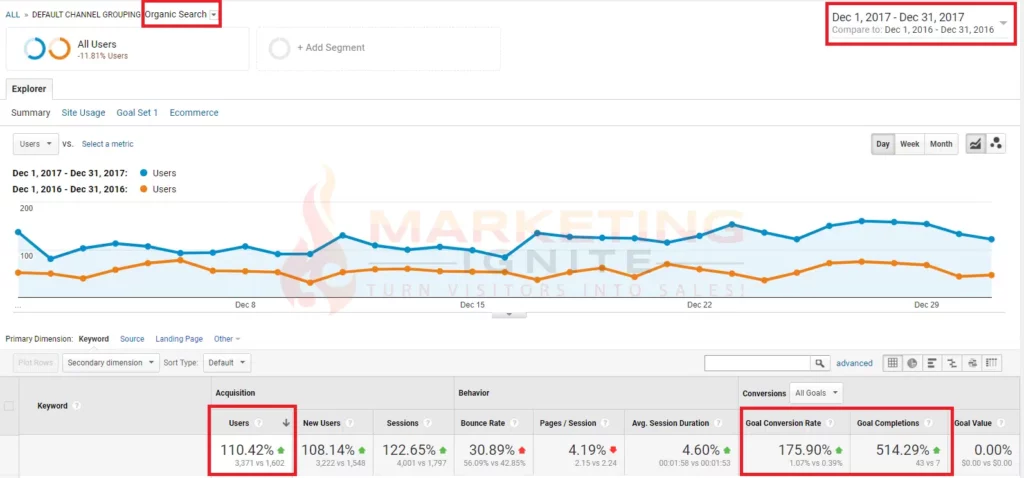The width and height of the screenshot is (1024, 478).
Task: Click the advanced filter link
Action: pos(854,363)
